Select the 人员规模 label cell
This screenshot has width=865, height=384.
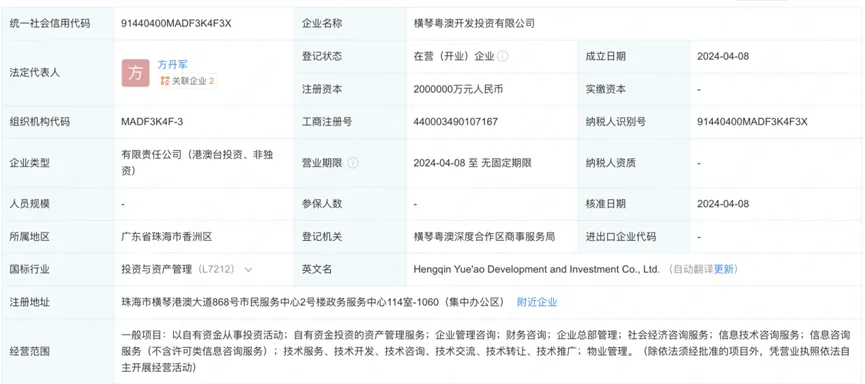pyautogui.click(x=58, y=204)
